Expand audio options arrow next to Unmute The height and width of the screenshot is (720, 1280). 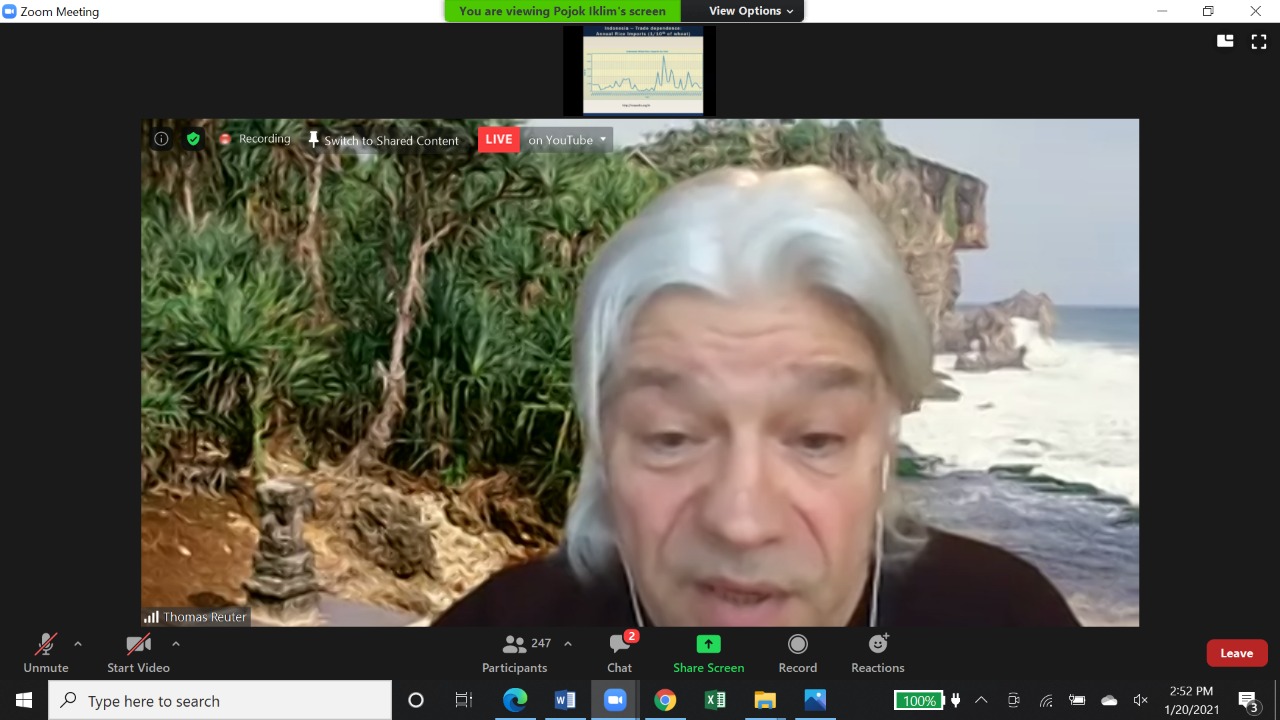pyautogui.click(x=78, y=644)
